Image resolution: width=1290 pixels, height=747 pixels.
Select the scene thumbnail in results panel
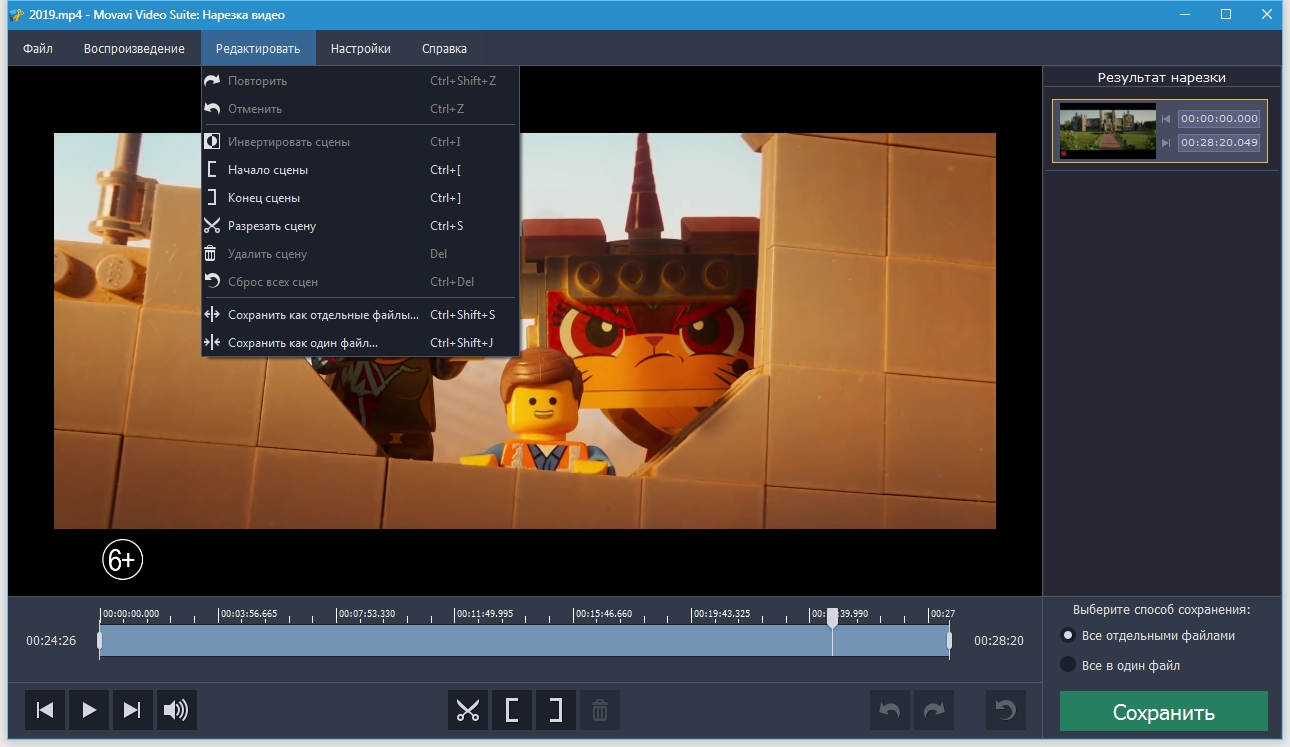1106,130
